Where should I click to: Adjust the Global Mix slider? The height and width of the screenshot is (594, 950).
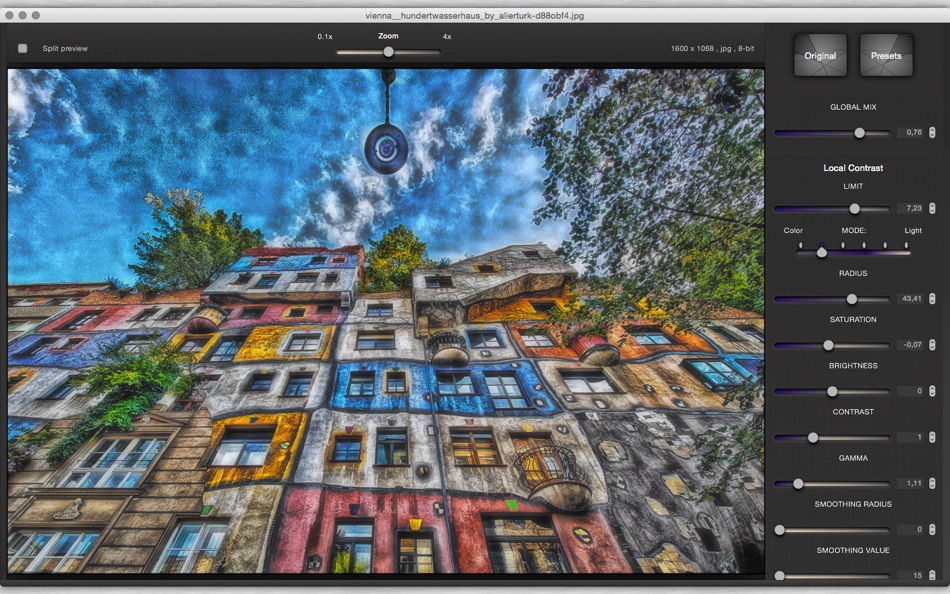[x=861, y=130]
